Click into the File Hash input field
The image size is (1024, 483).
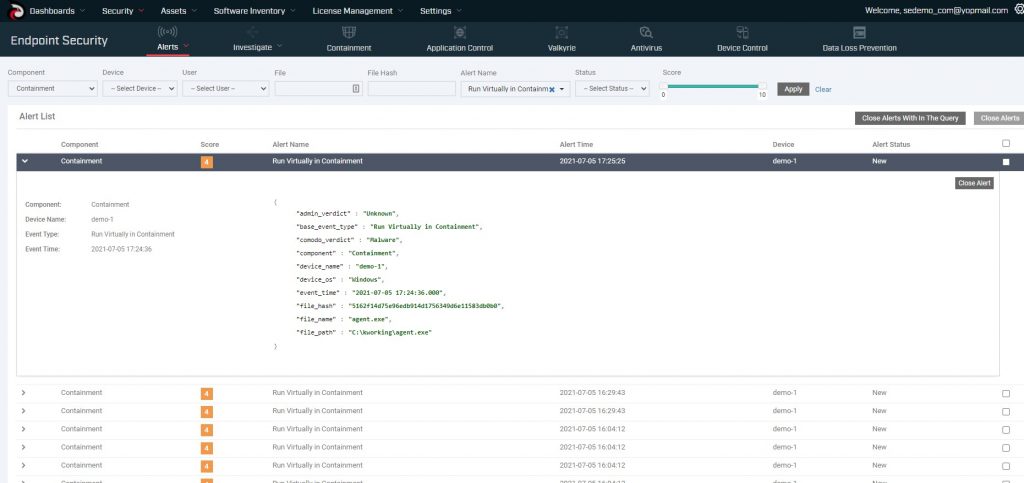(411, 89)
